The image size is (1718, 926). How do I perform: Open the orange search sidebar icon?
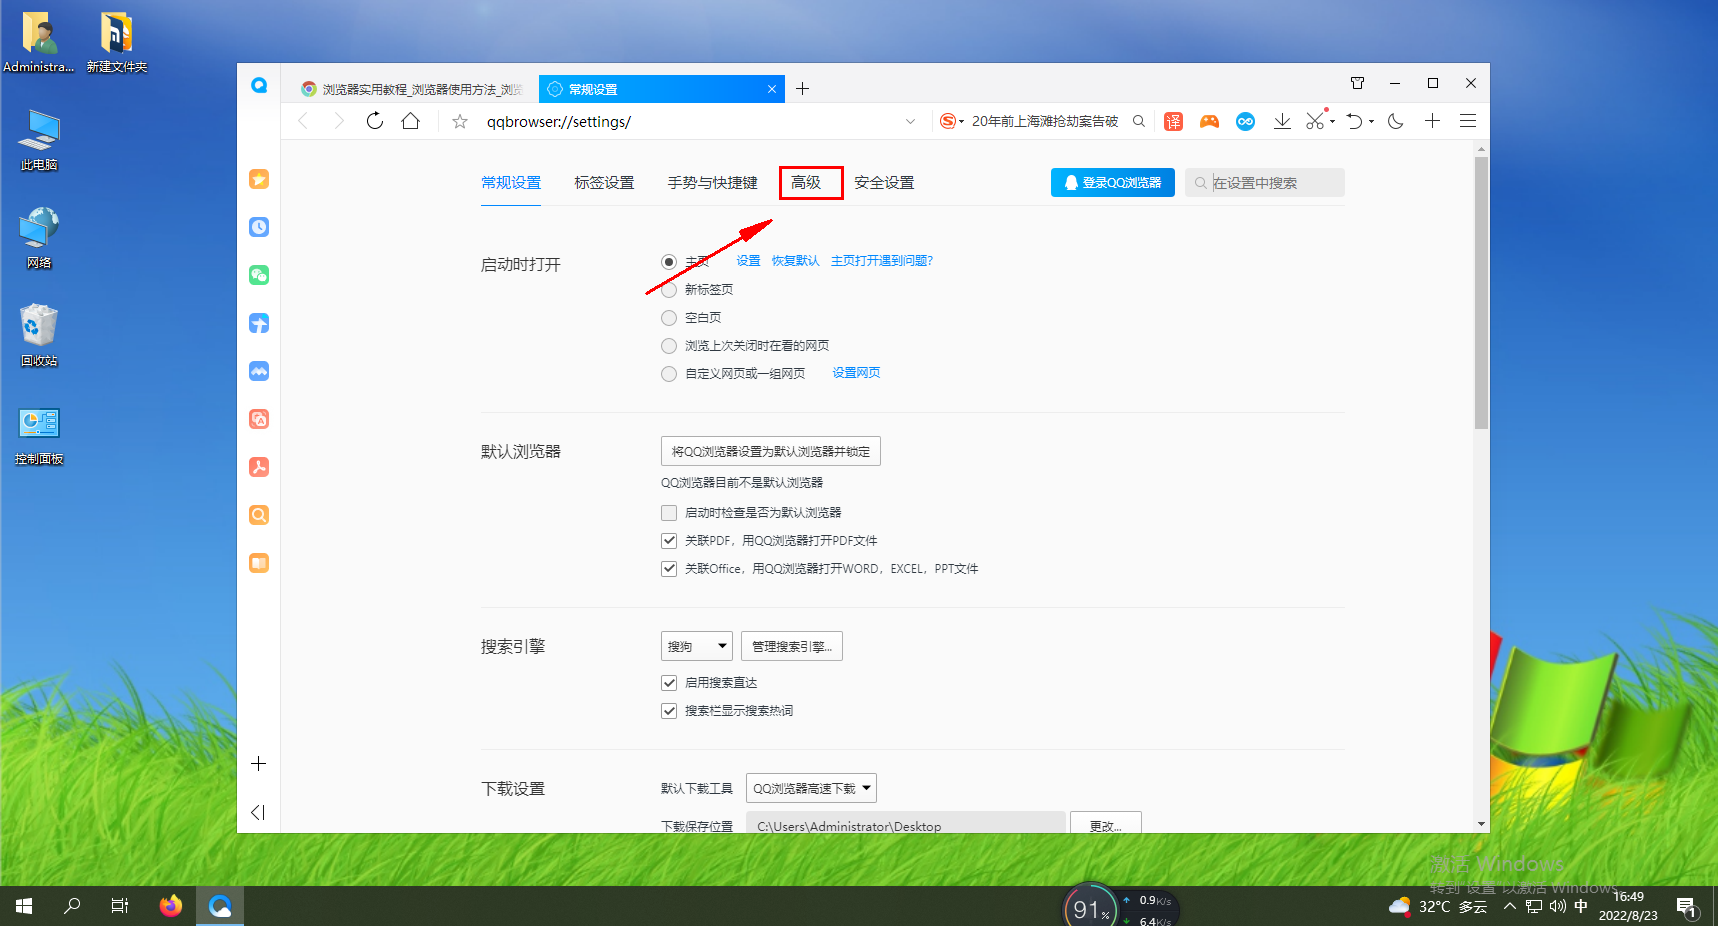[x=259, y=515]
